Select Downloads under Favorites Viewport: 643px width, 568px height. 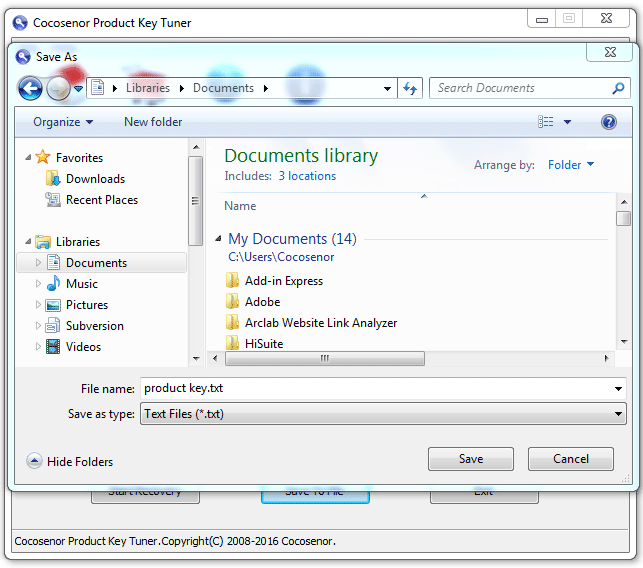pos(96,179)
